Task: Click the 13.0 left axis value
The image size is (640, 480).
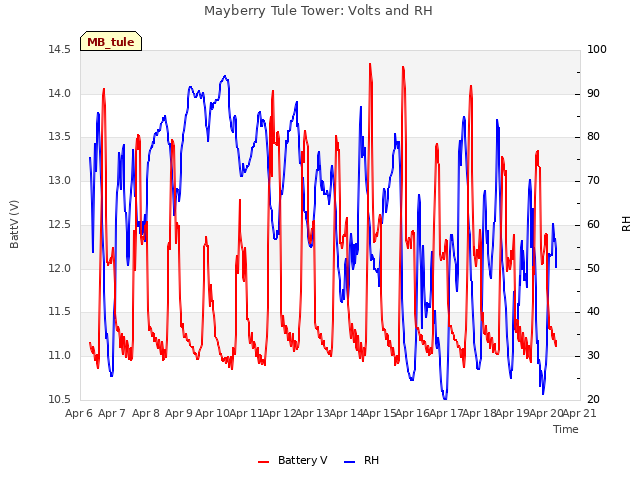Action: pos(59,180)
